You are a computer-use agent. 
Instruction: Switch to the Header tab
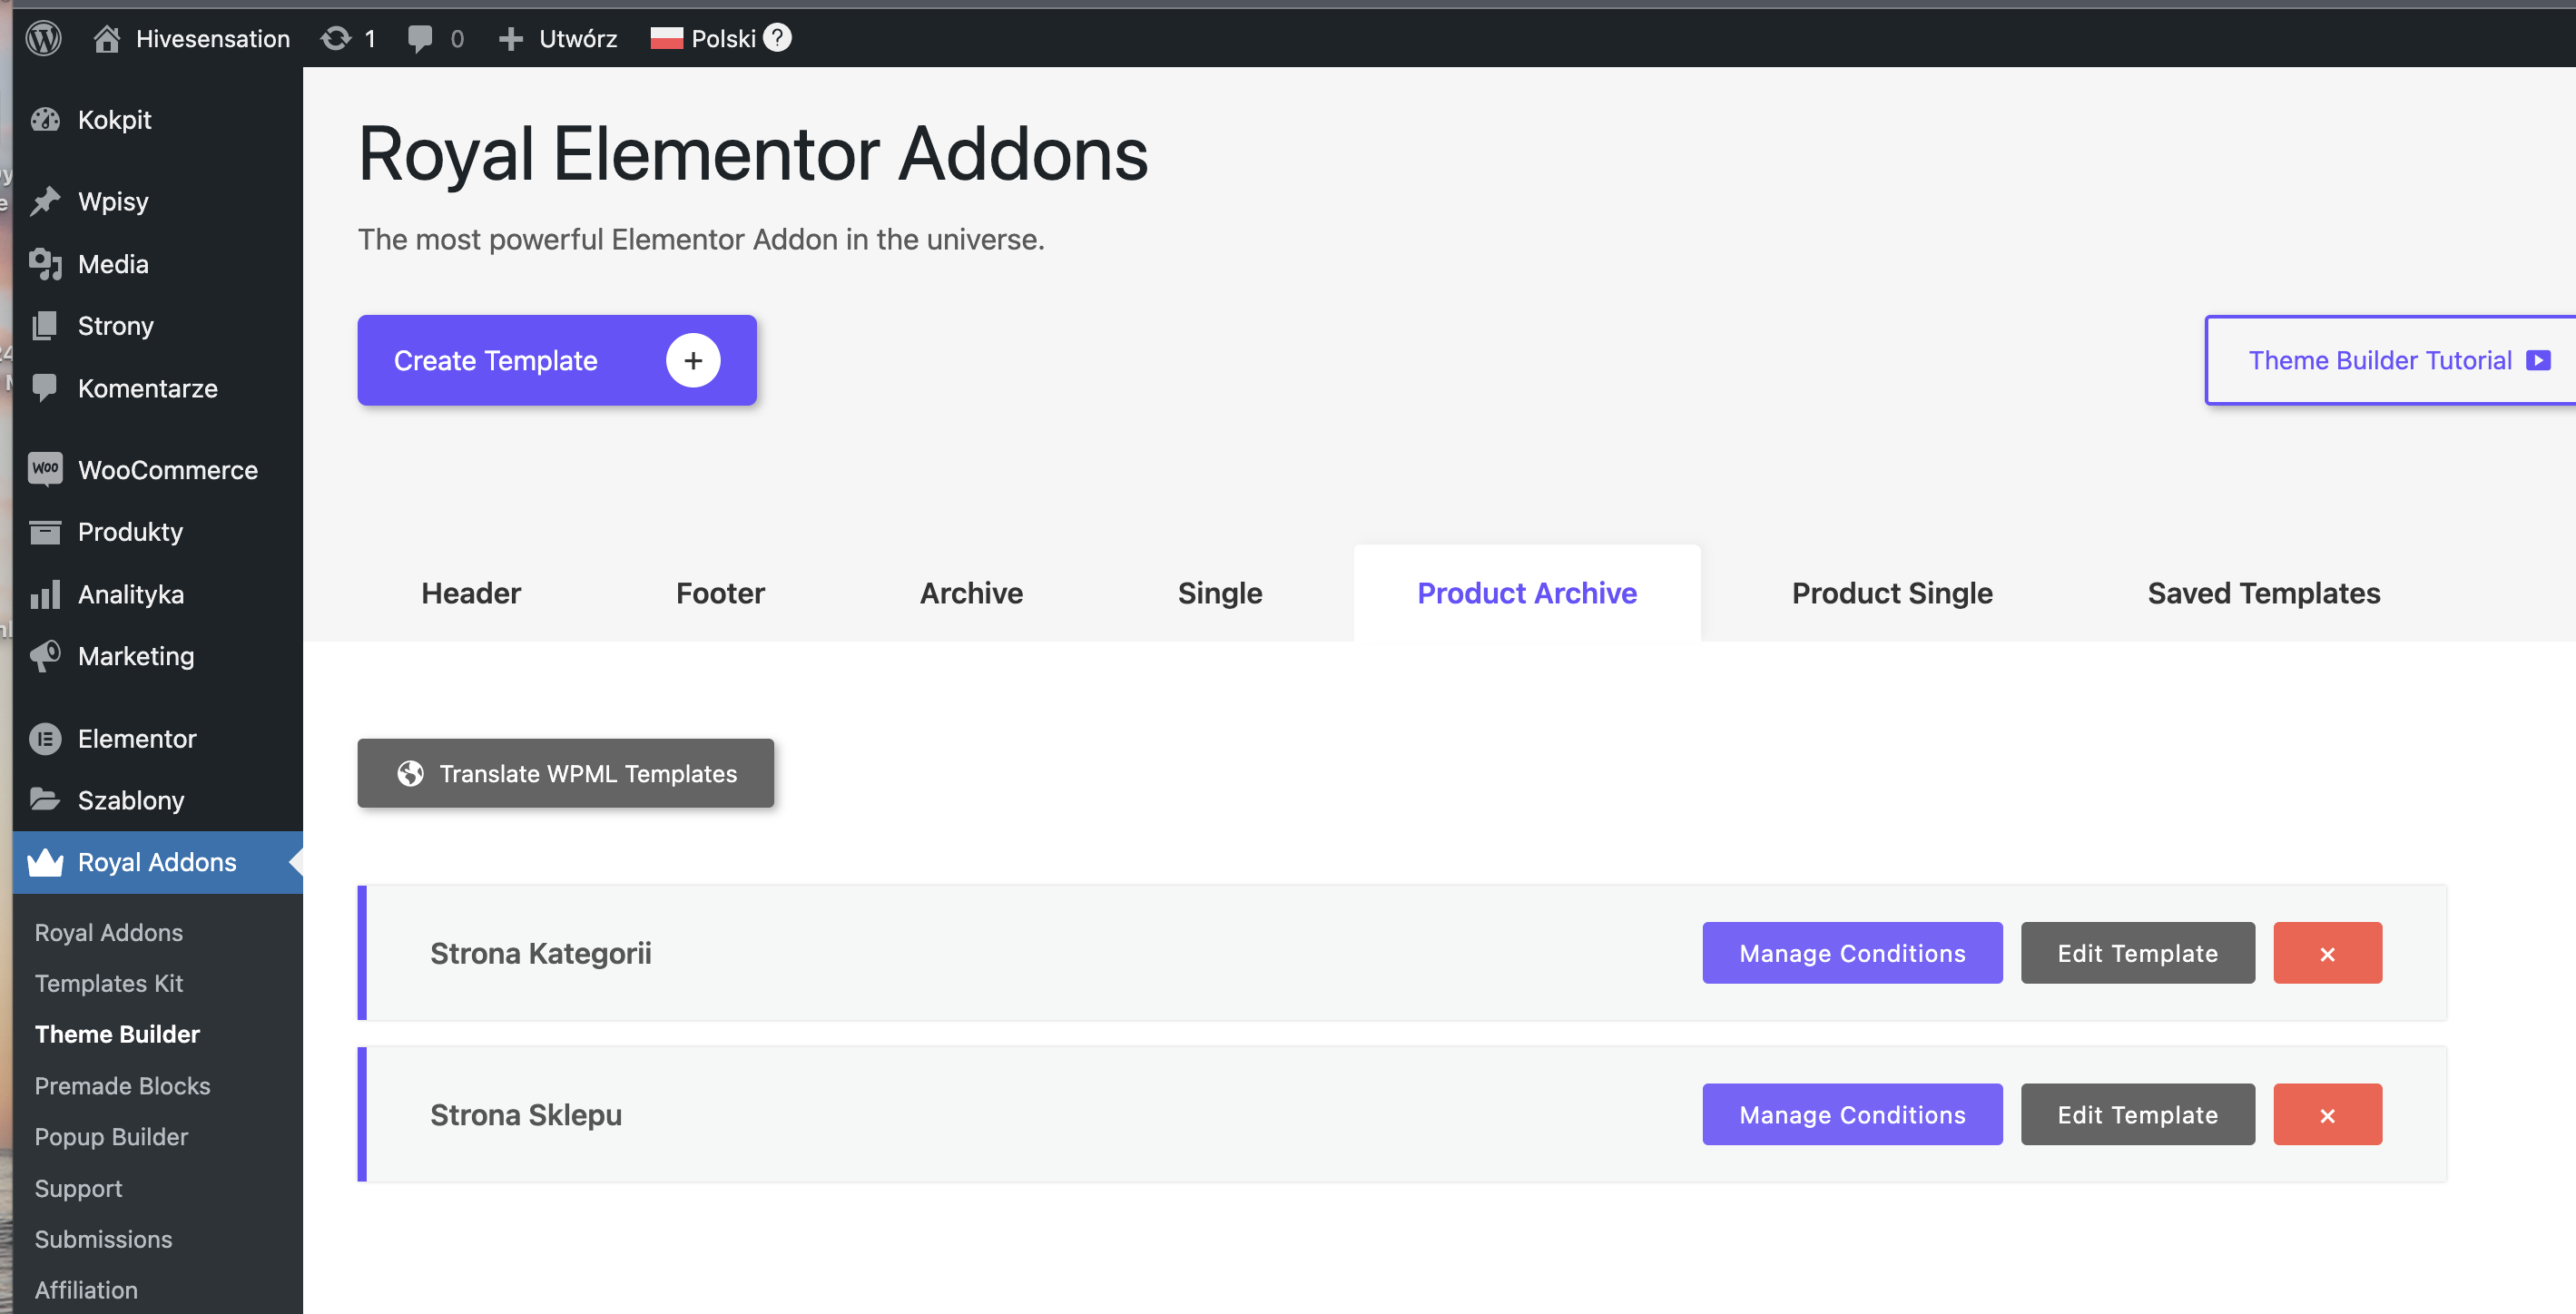[471, 594]
